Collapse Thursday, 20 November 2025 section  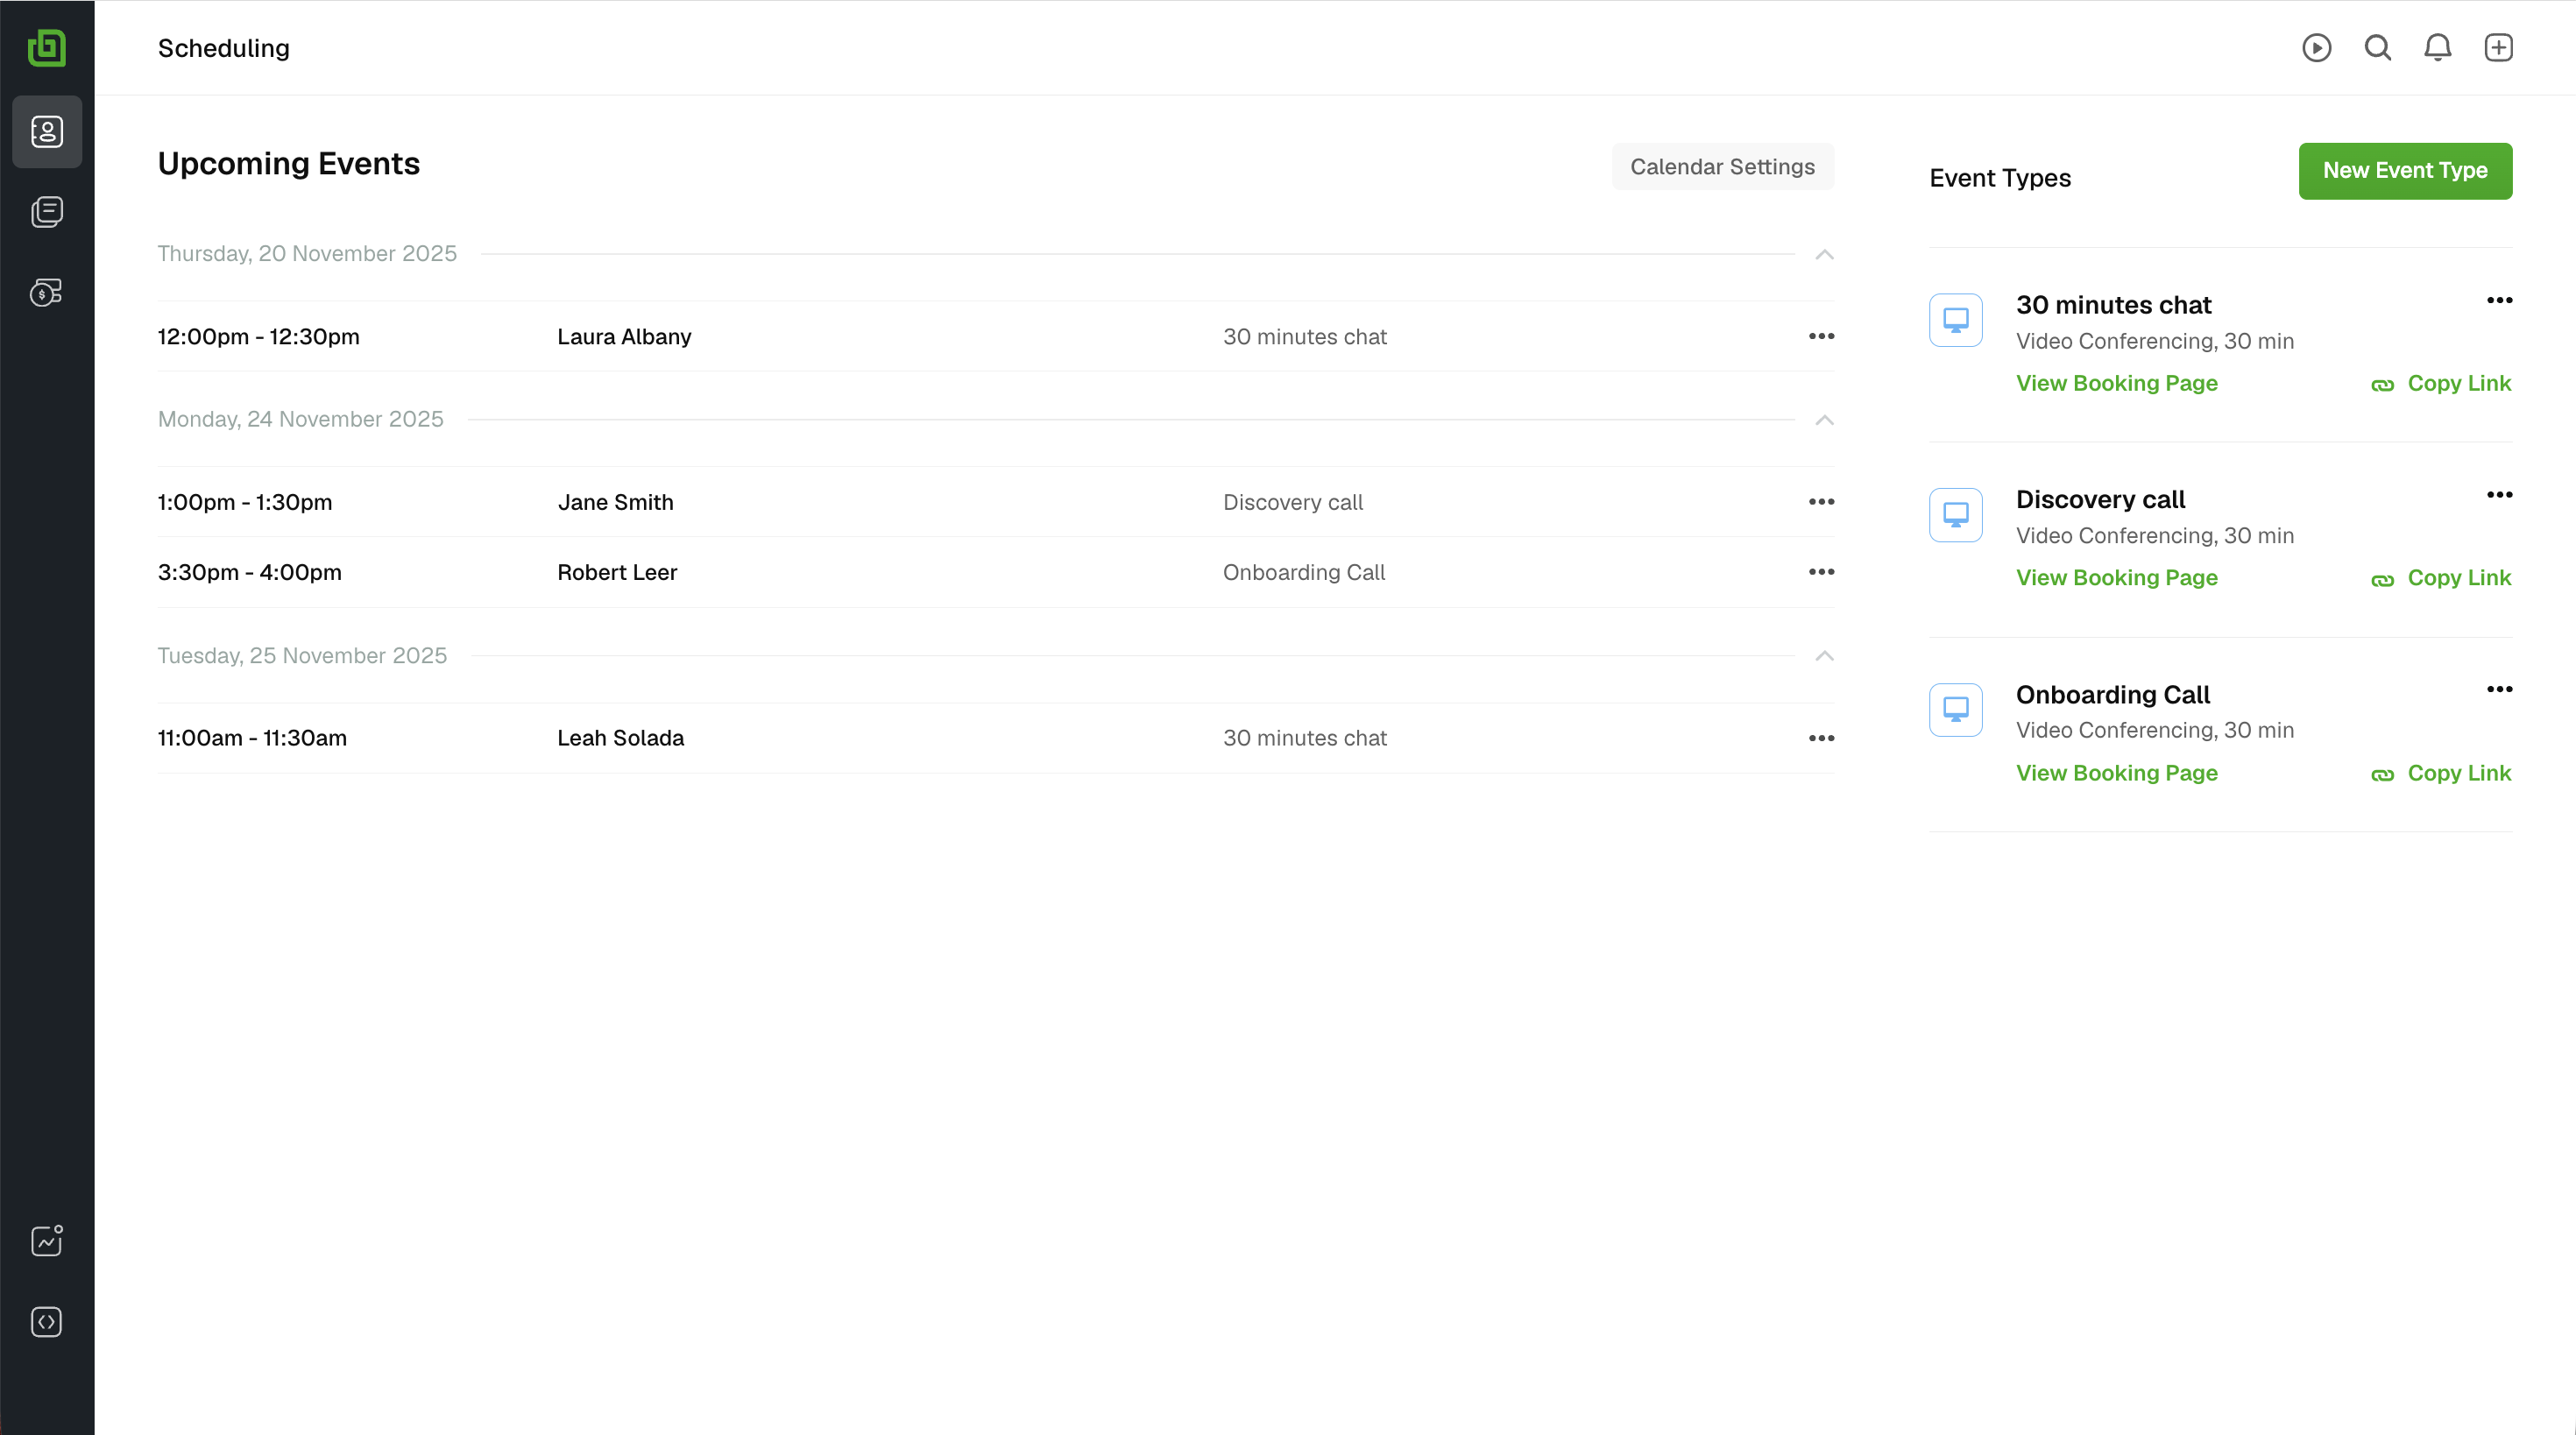1824,255
